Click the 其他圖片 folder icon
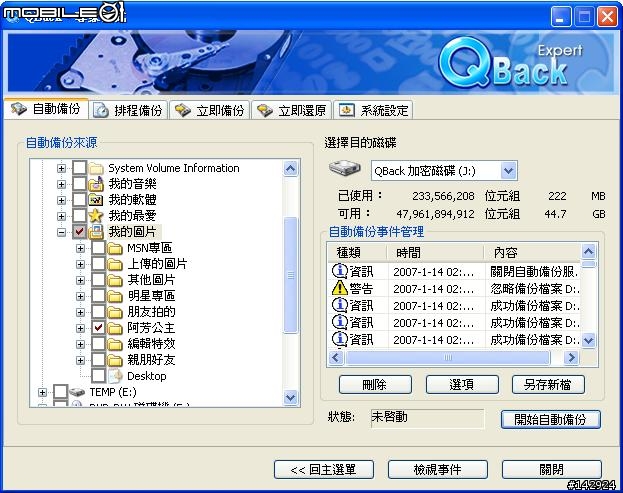This screenshot has width=623, height=493. (x=115, y=280)
